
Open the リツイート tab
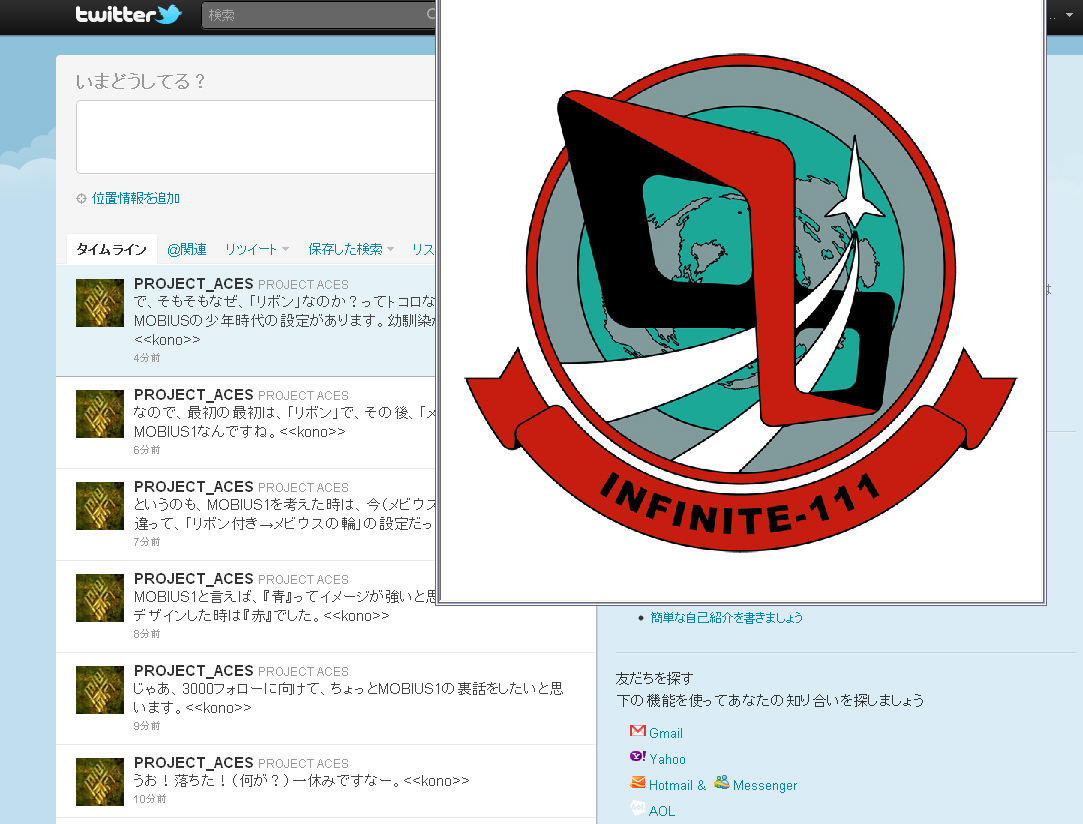point(251,249)
